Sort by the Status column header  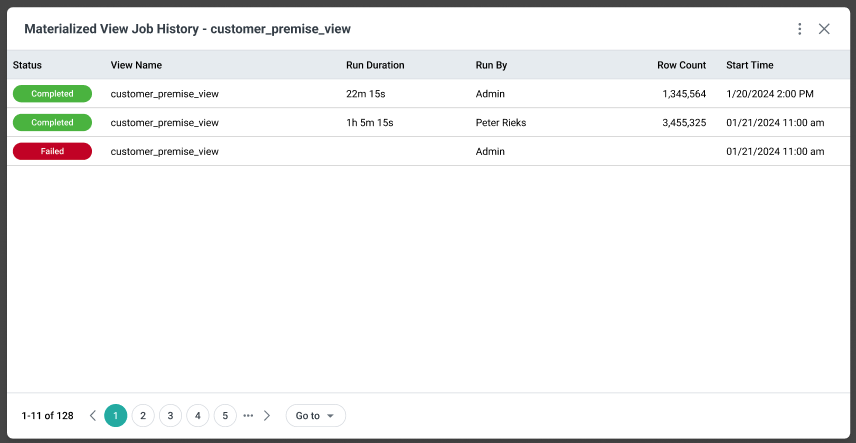coord(27,65)
